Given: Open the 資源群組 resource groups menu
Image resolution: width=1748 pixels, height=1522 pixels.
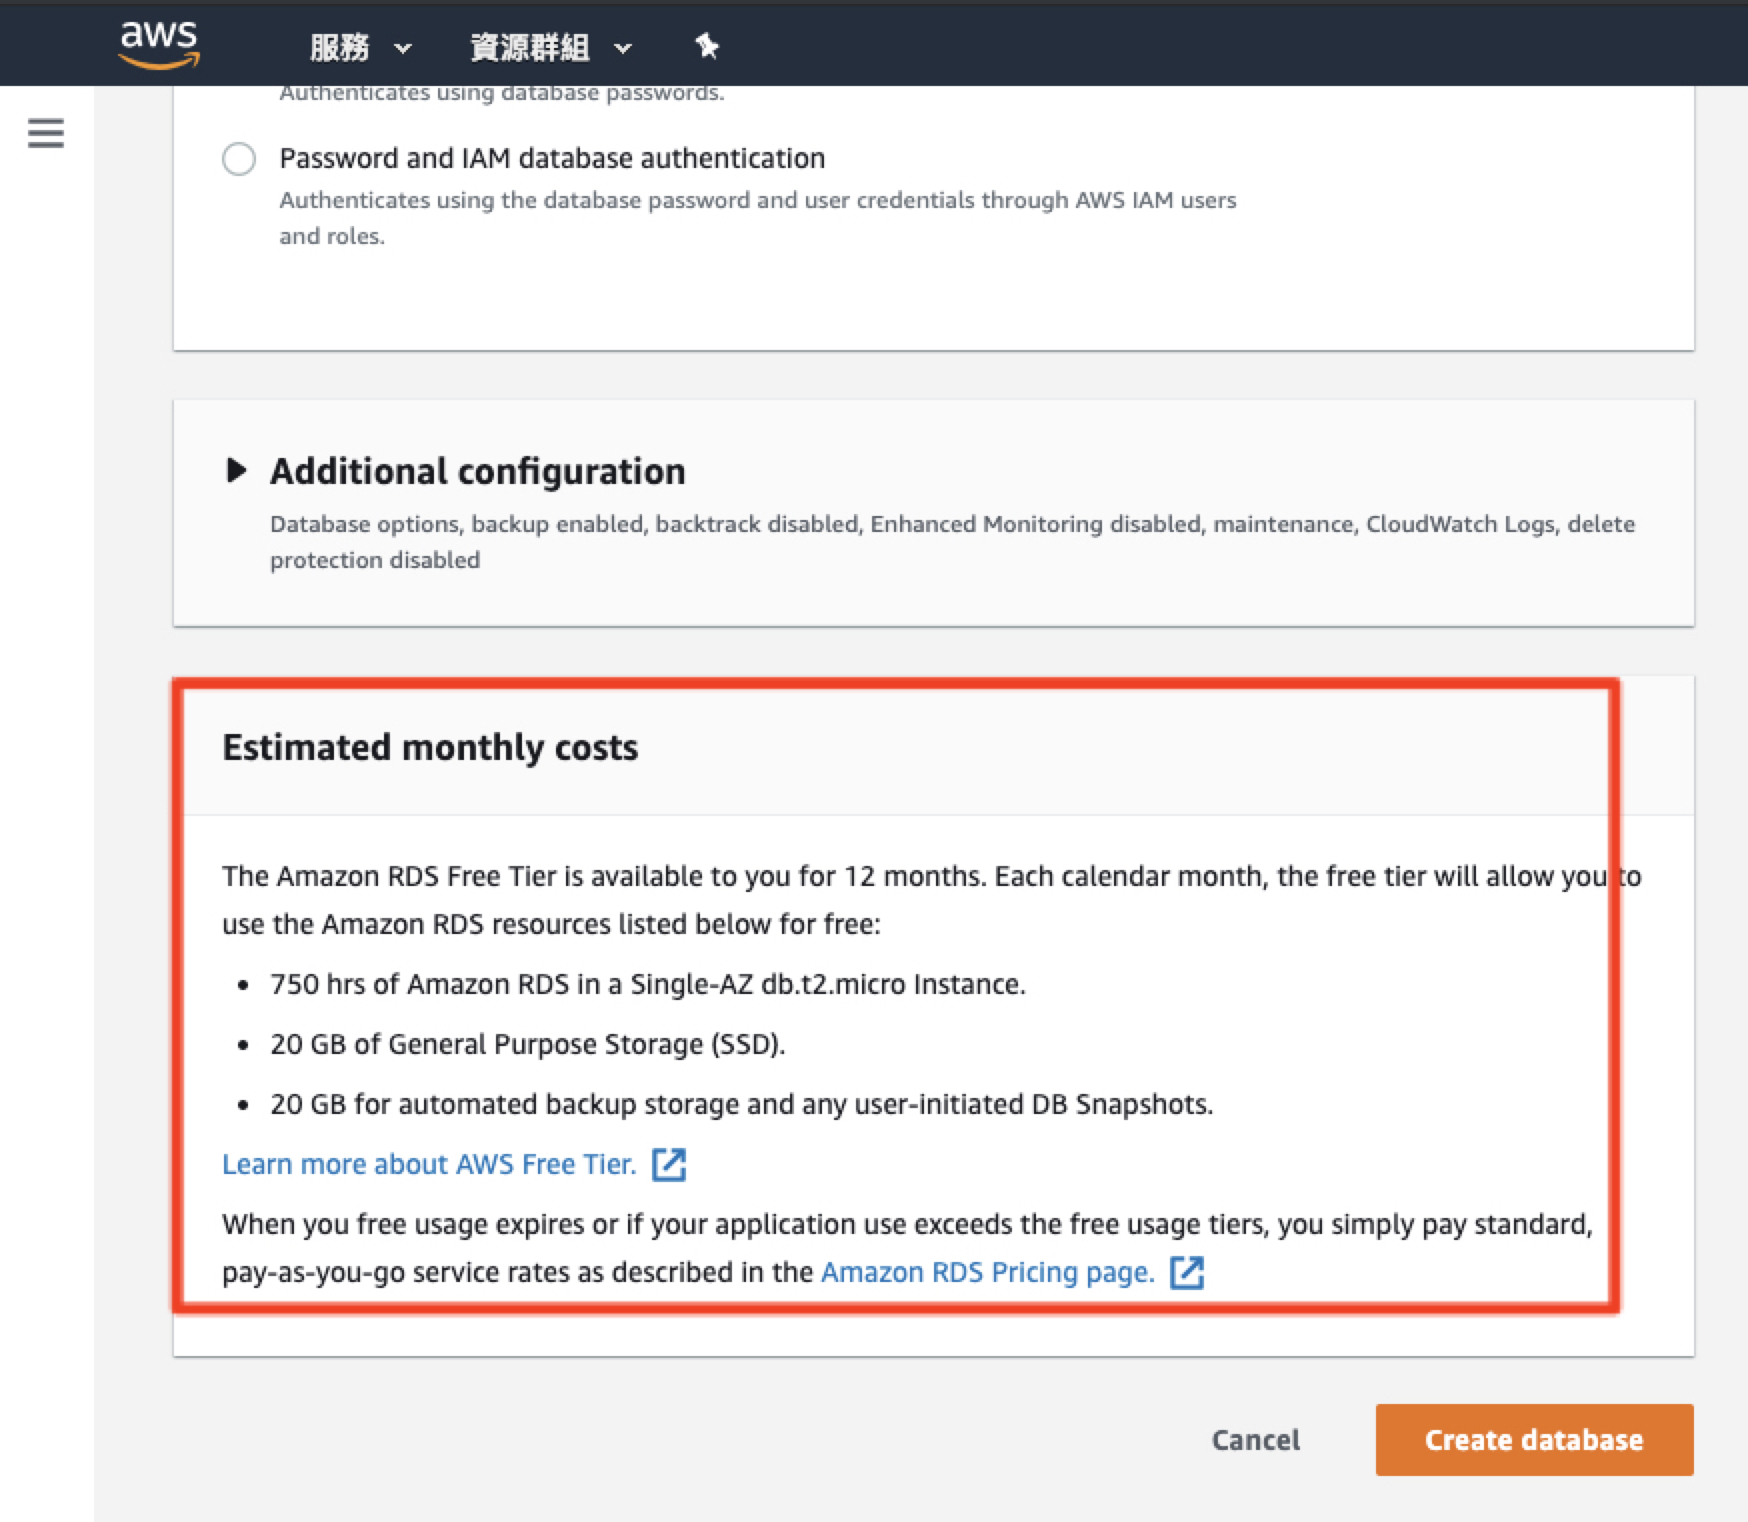Looking at the screenshot, I should click(x=529, y=47).
